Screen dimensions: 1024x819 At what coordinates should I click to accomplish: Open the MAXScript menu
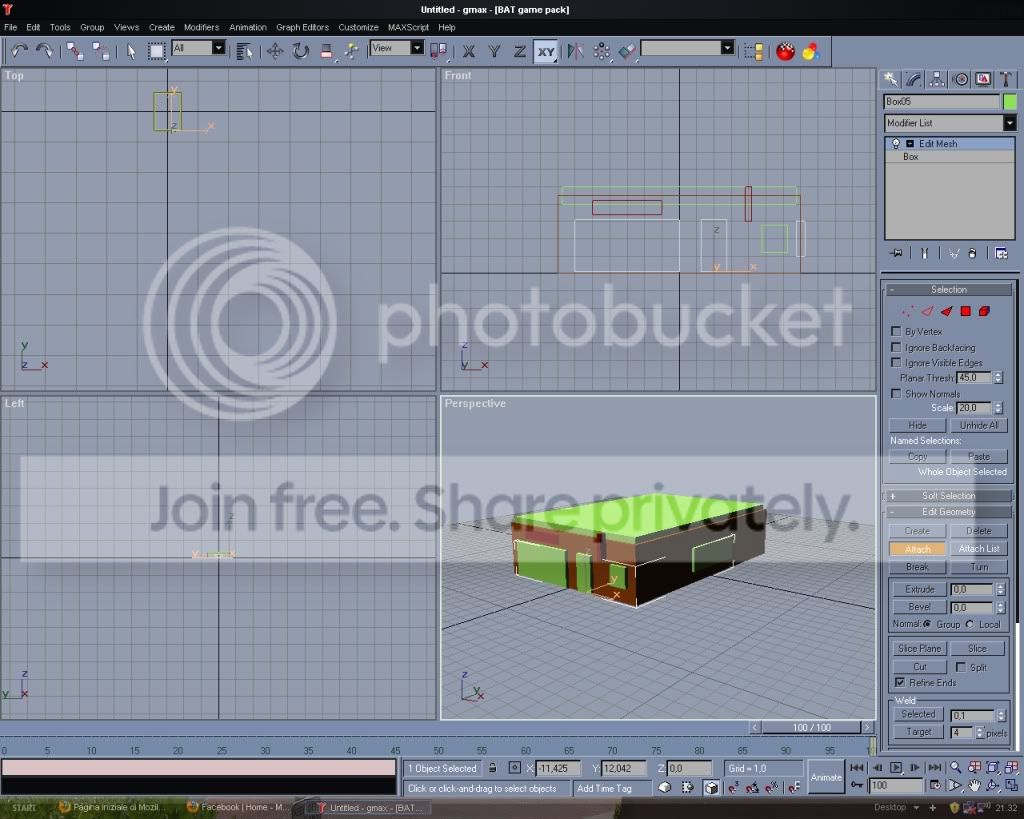(x=408, y=27)
